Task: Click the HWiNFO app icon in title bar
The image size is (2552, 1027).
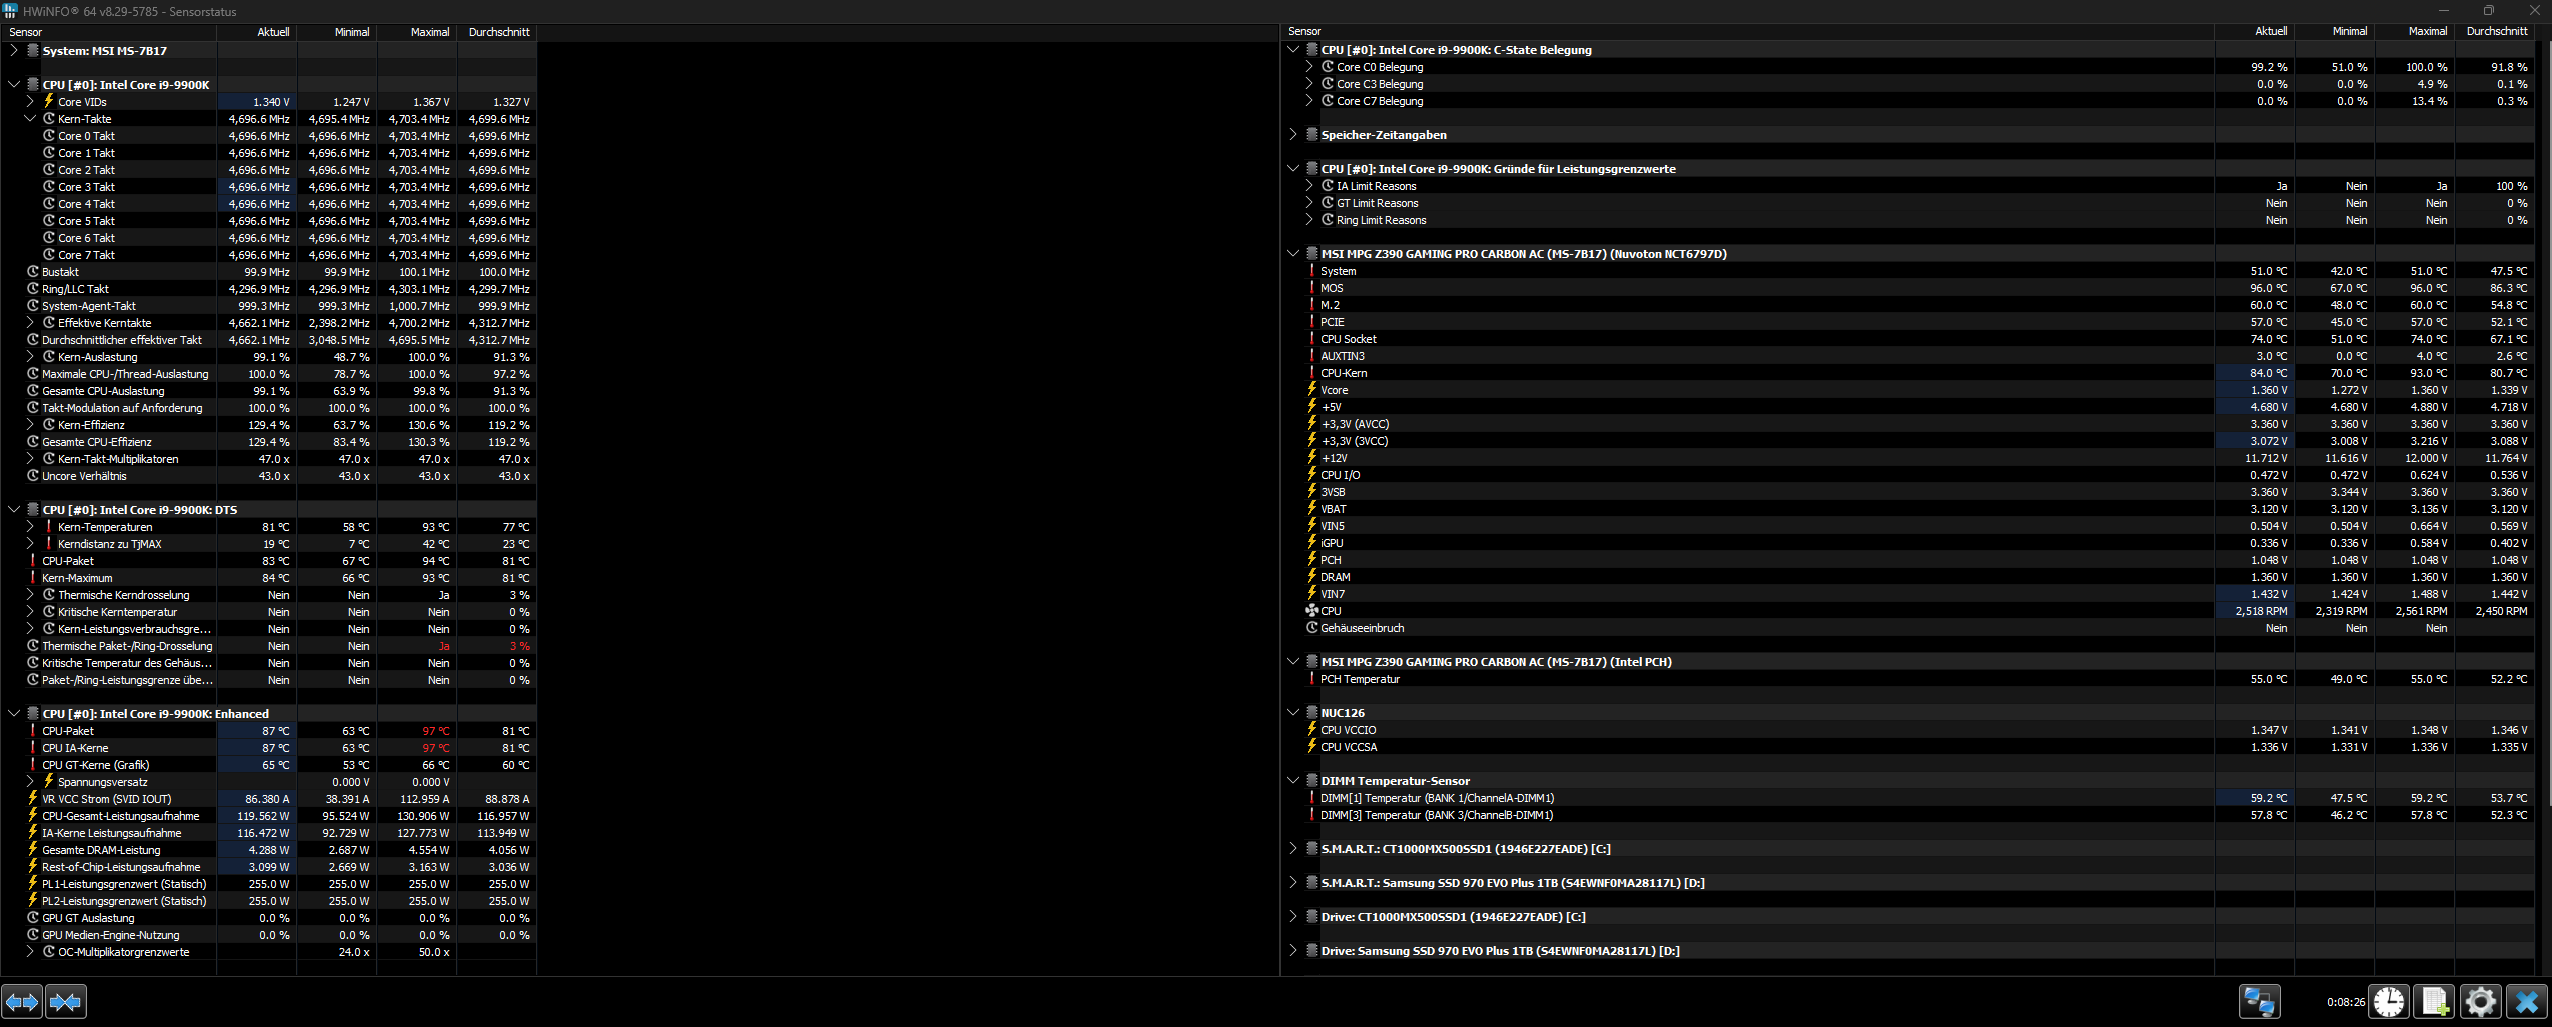Action: pos(10,11)
